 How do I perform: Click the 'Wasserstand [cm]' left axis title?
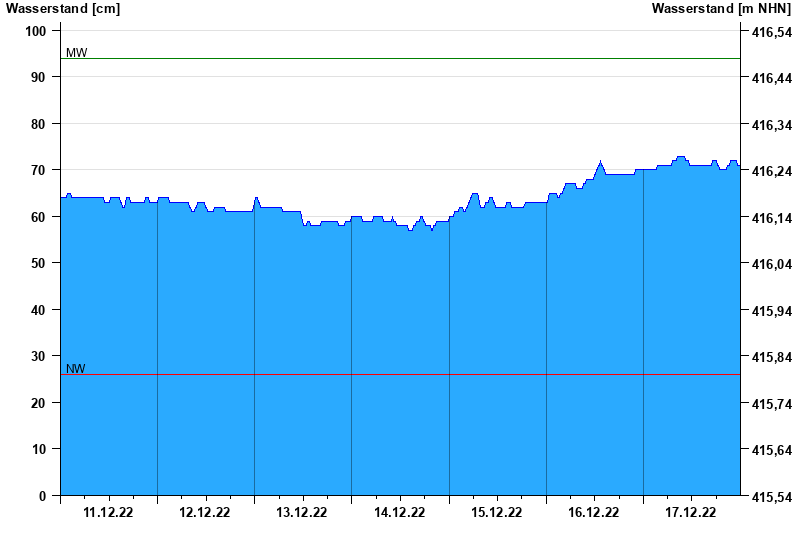[x=62, y=9]
